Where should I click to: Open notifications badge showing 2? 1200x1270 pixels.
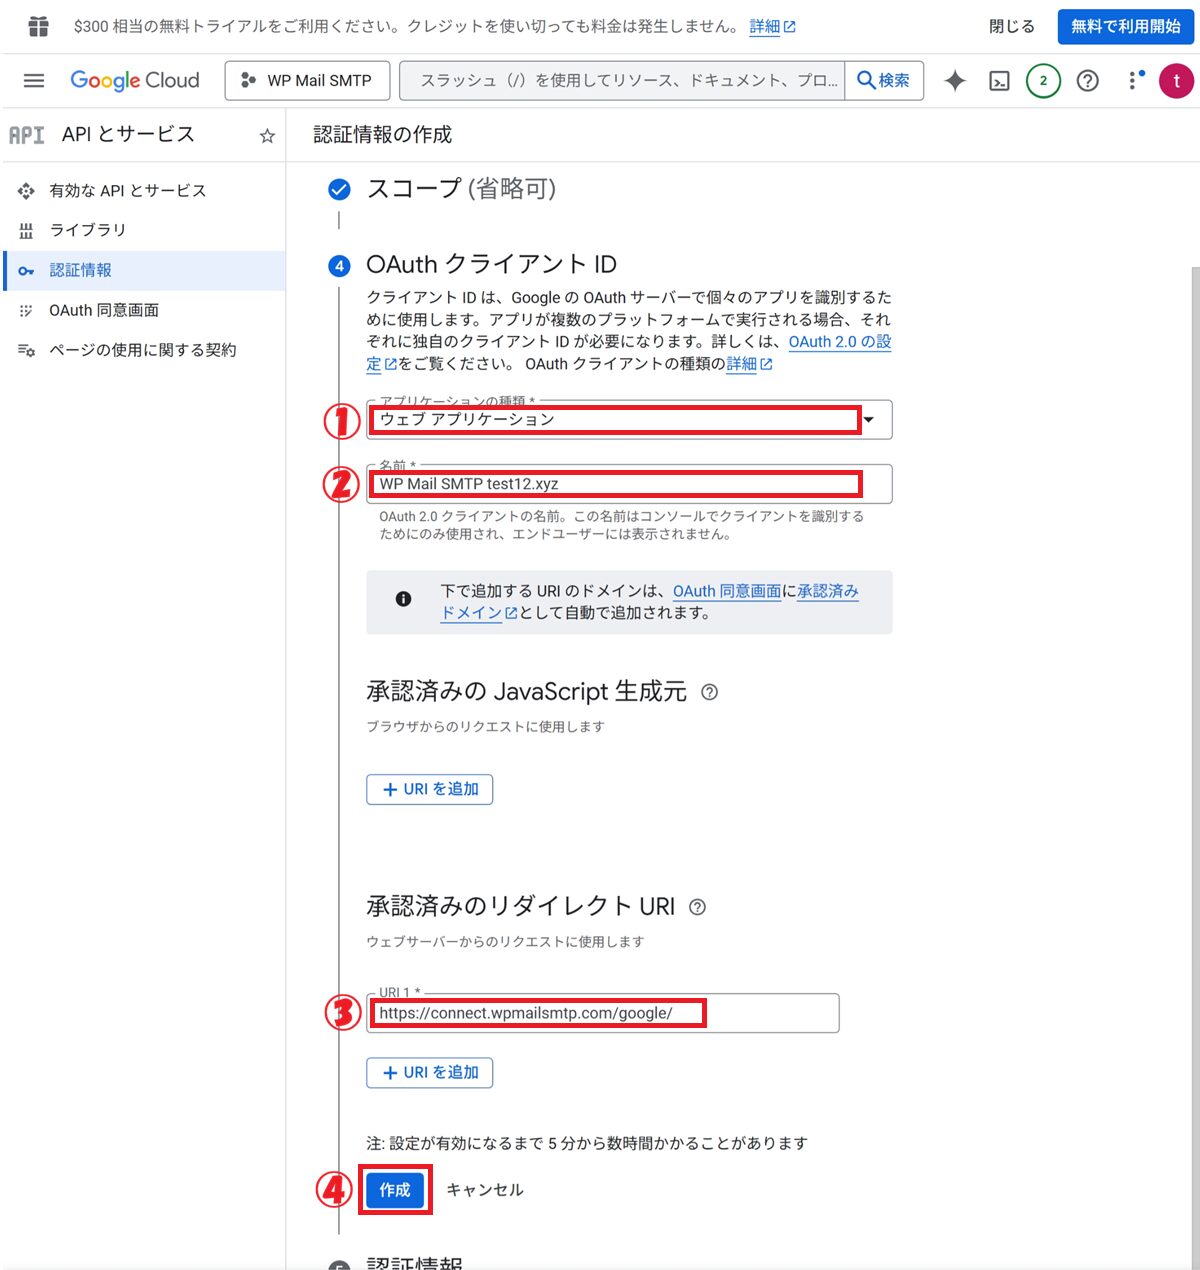[x=1043, y=81]
